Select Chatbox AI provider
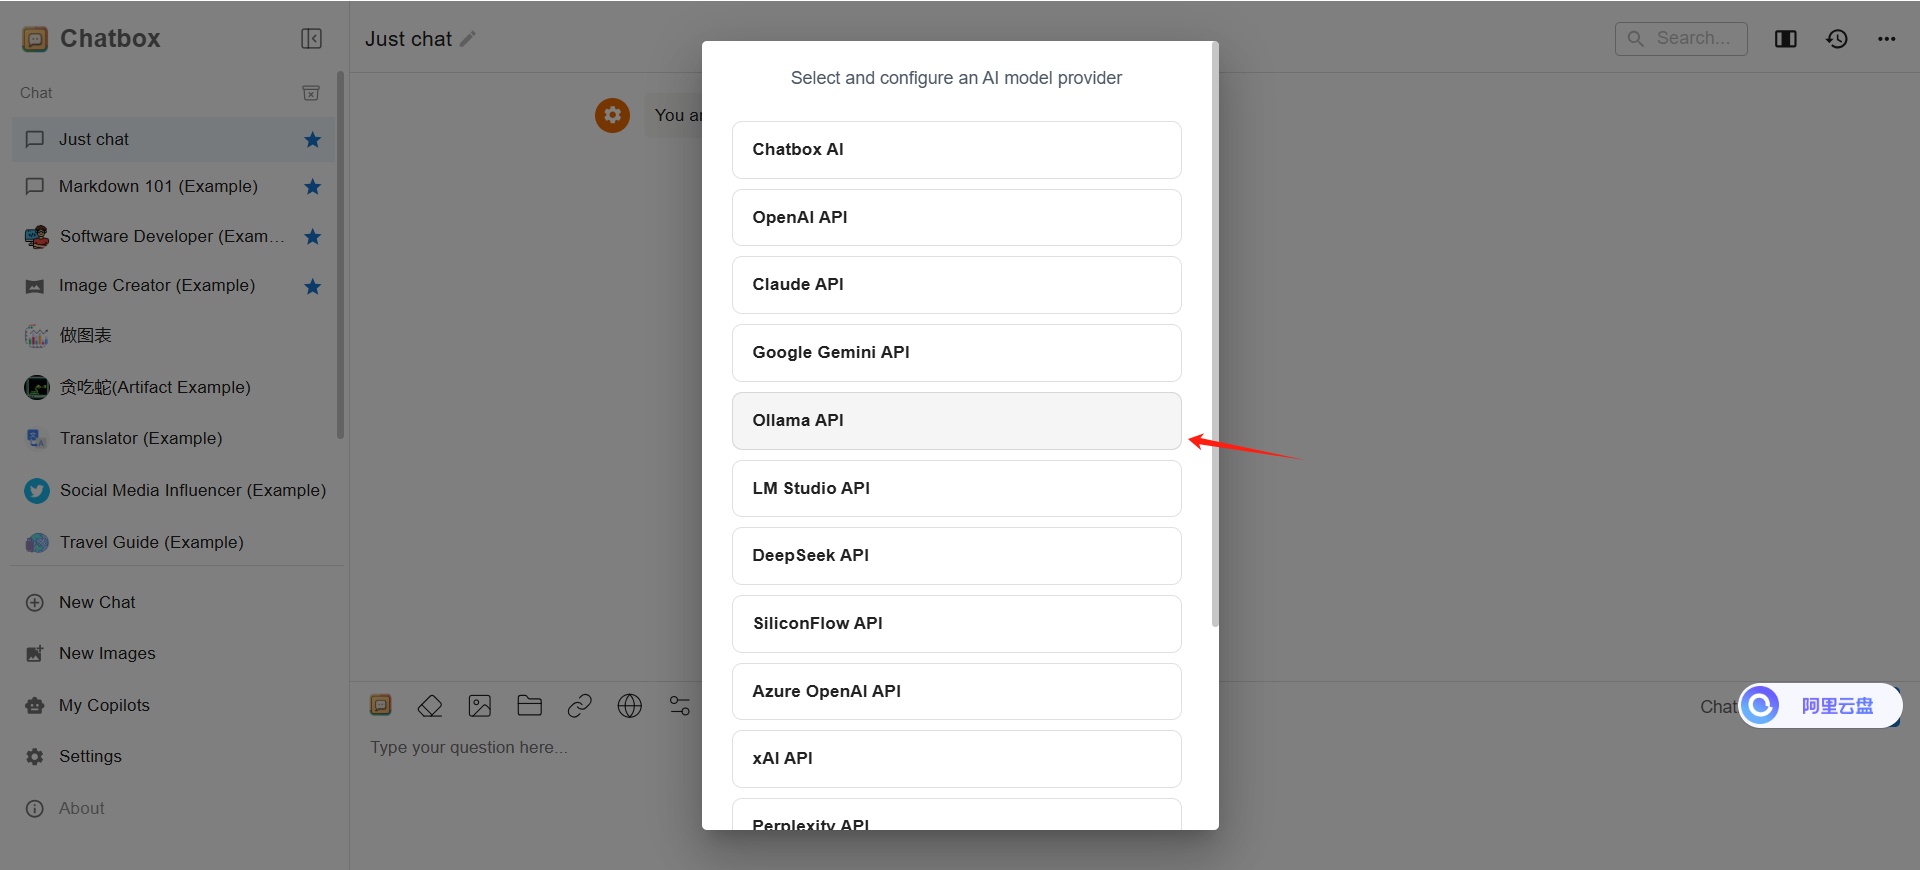The height and width of the screenshot is (870, 1920). click(957, 150)
